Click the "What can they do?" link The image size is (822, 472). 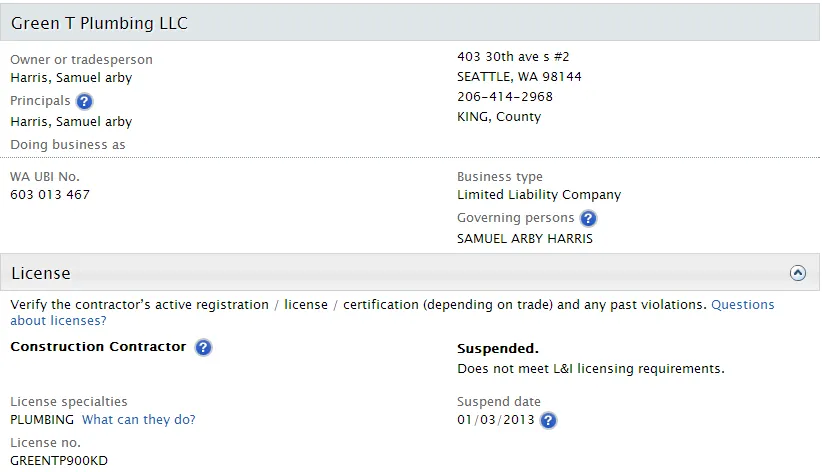tap(139, 420)
